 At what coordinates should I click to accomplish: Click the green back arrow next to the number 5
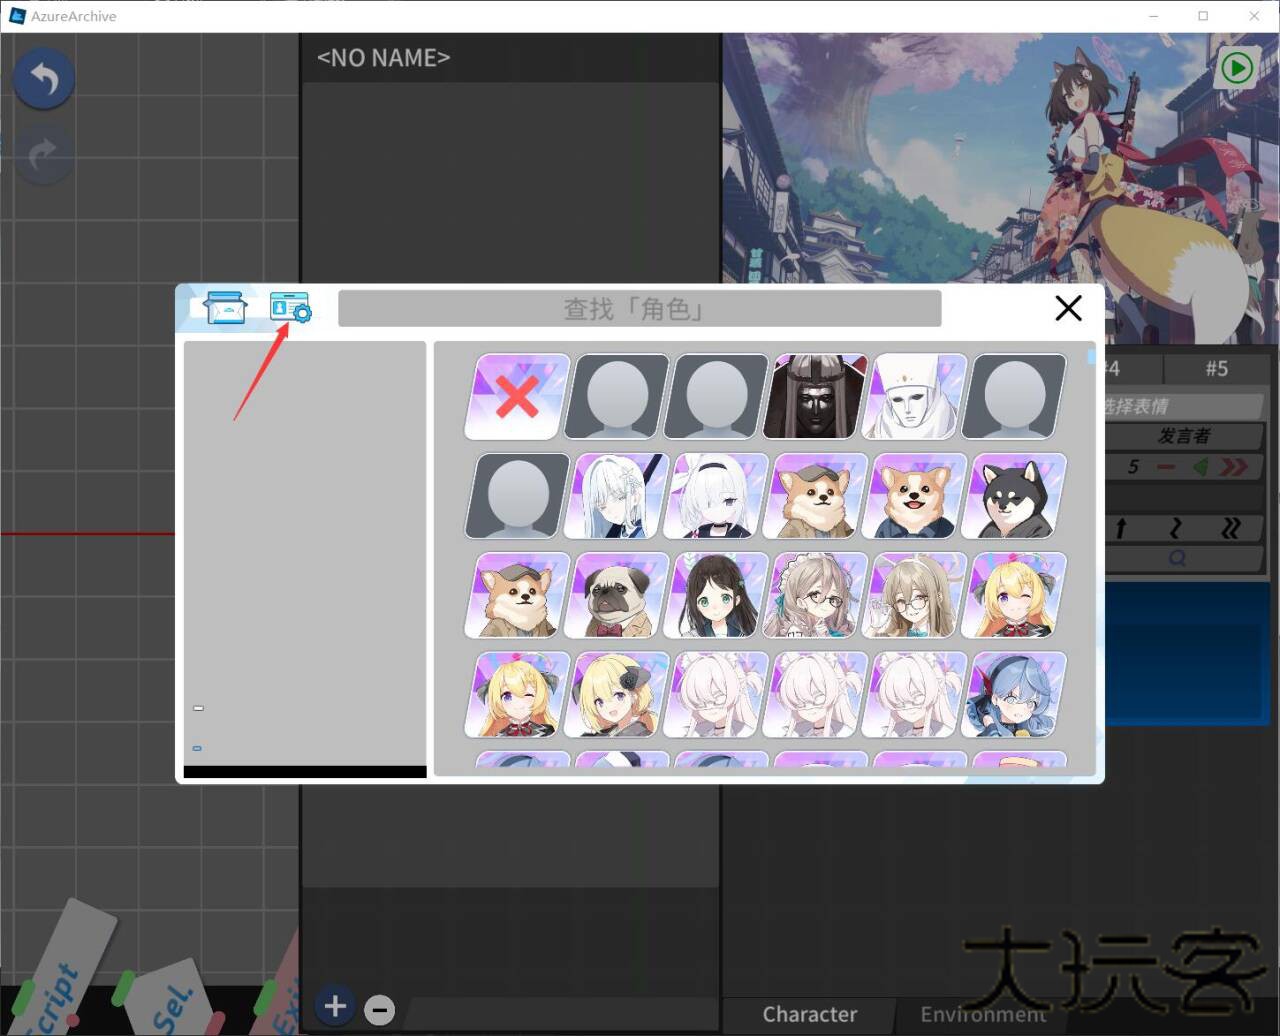1199,466
